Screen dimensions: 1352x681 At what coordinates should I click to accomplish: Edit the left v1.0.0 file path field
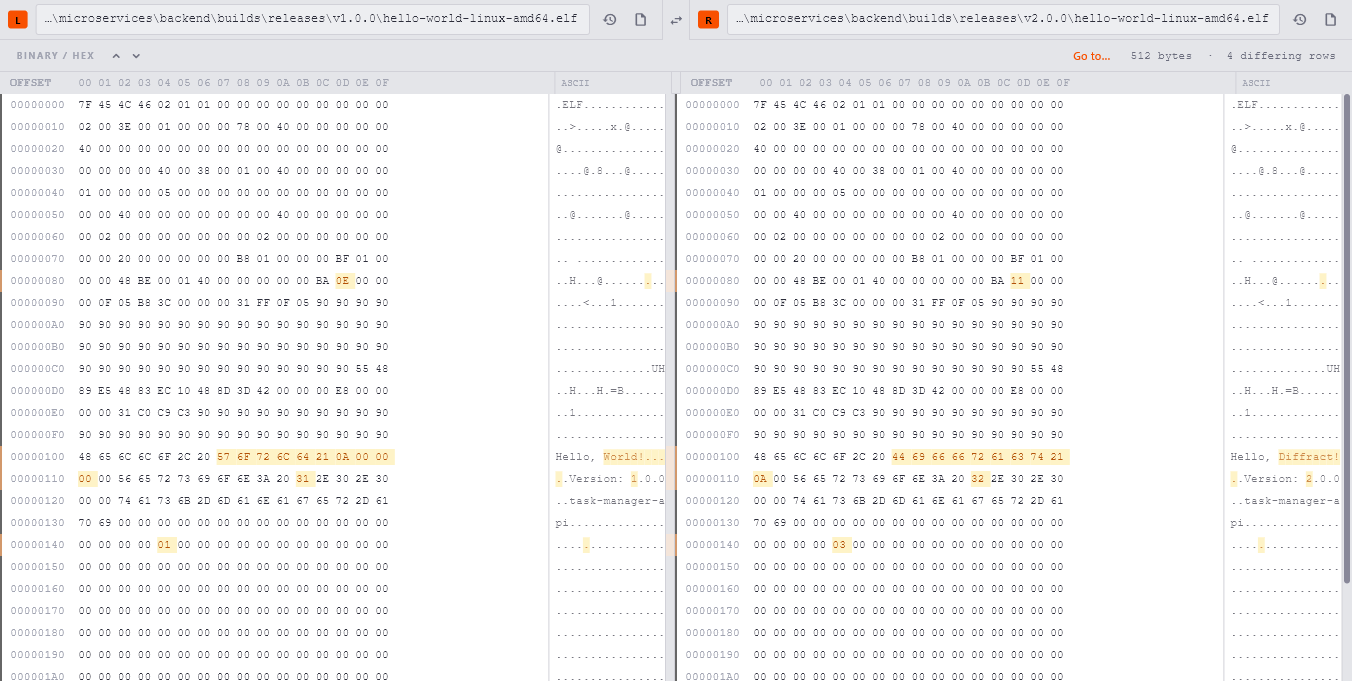point(313,19)
